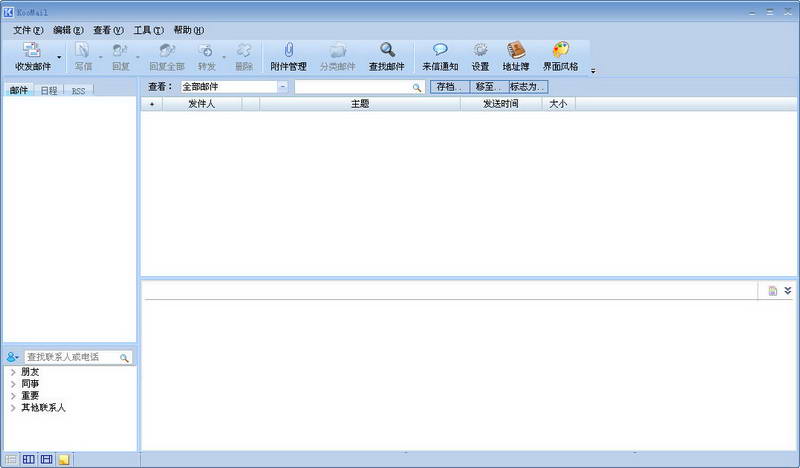Screen dimensions: 800x468
Task: Sort by the 大小 column header
Action: click(x=558, y=104)
